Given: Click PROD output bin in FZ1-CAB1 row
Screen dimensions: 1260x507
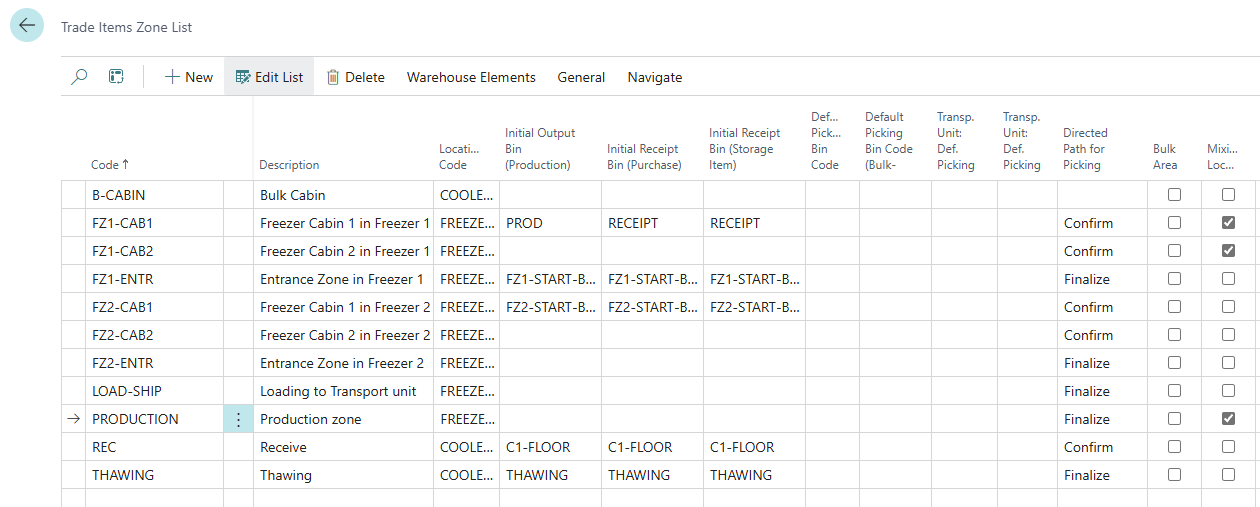Looking at the screenshot, I should (550, 223).
